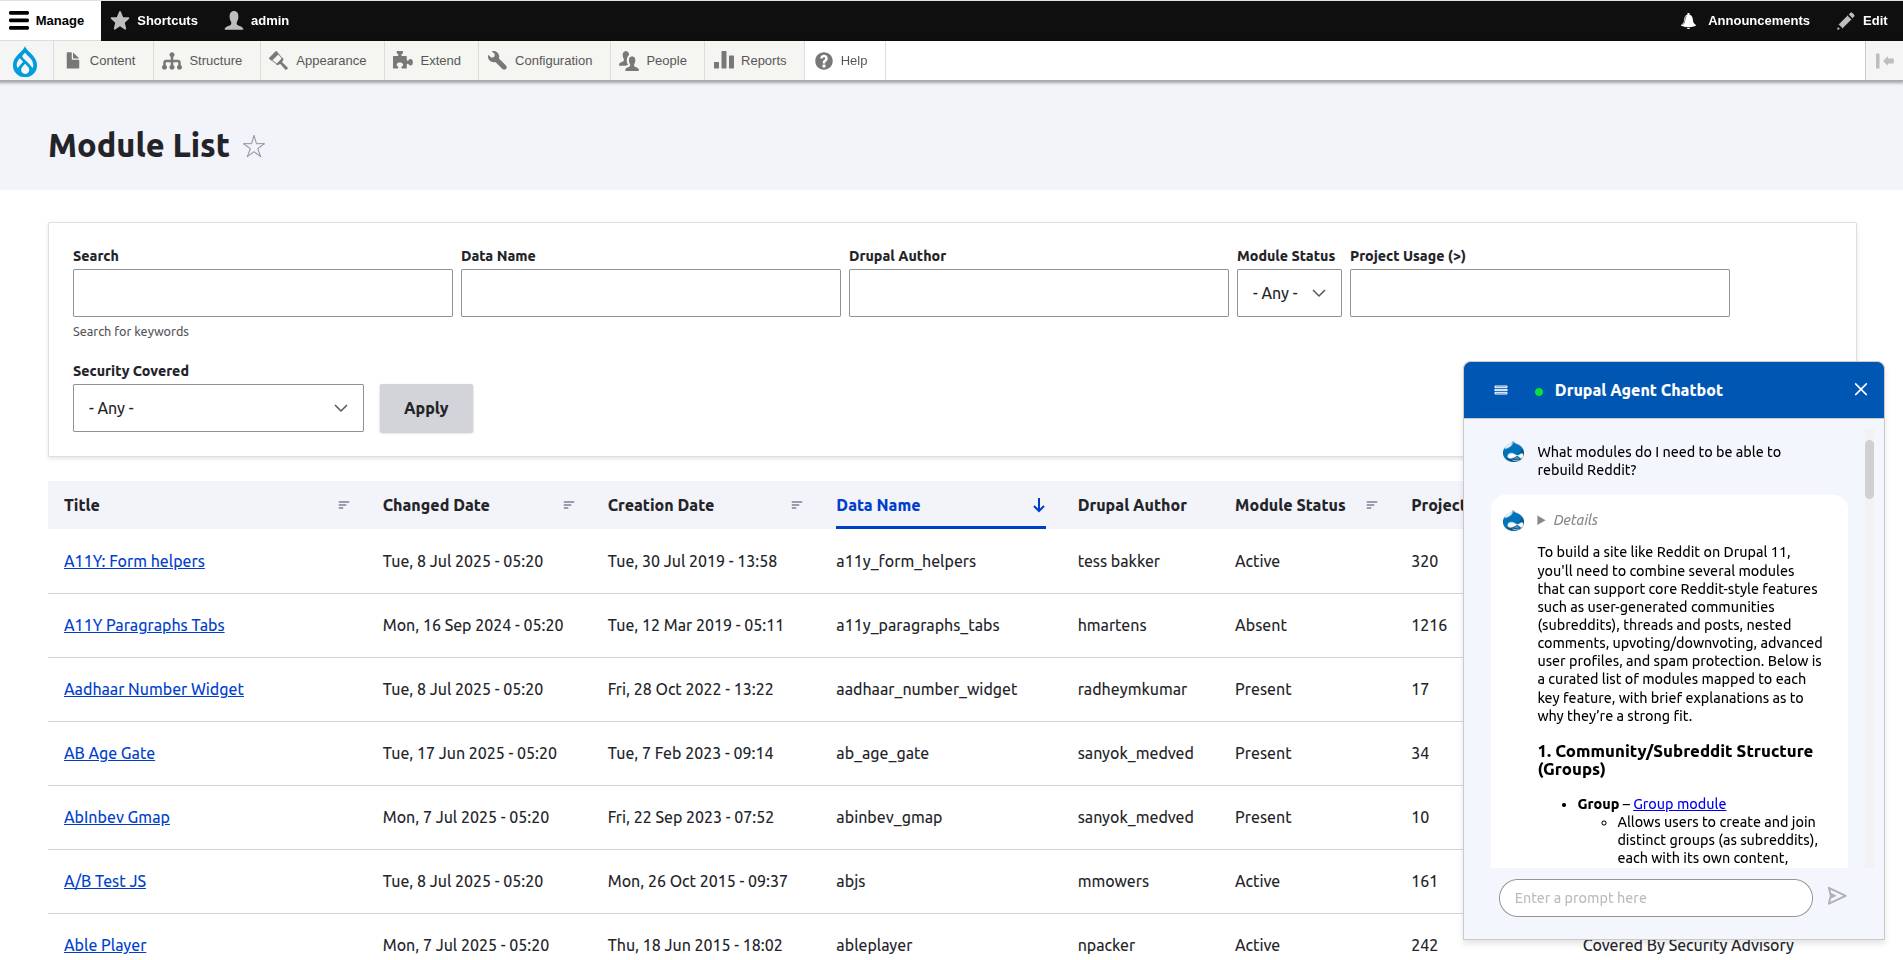
Task: Focus the Drupal Author filter field
Action: (x=1039, y=293)
